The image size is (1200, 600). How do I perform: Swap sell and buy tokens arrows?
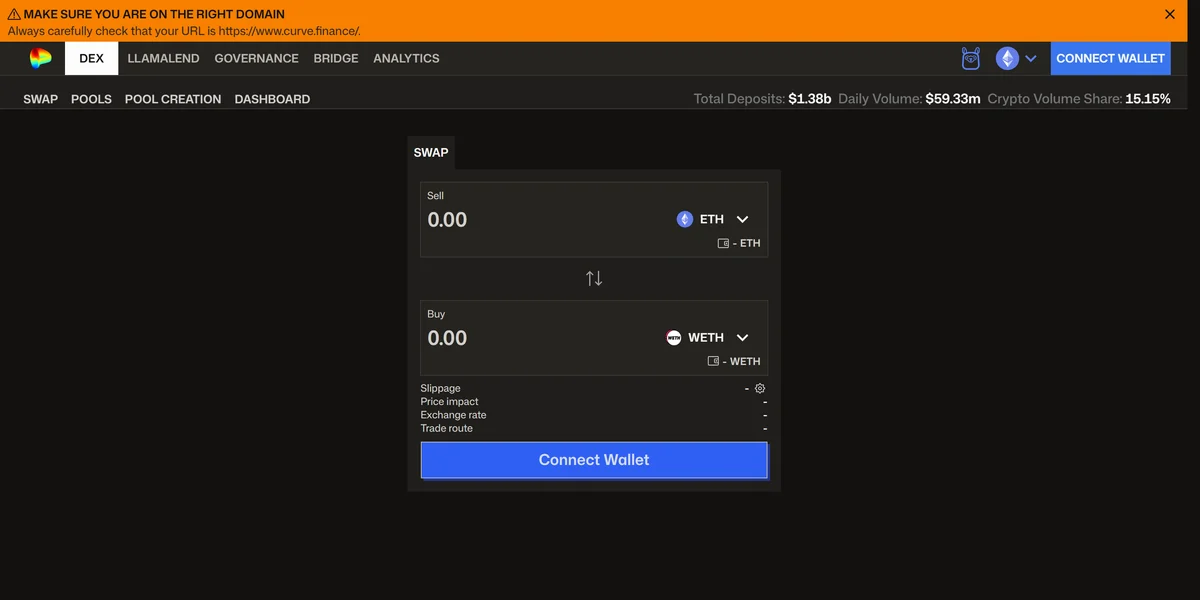click(x=594, y=278)
